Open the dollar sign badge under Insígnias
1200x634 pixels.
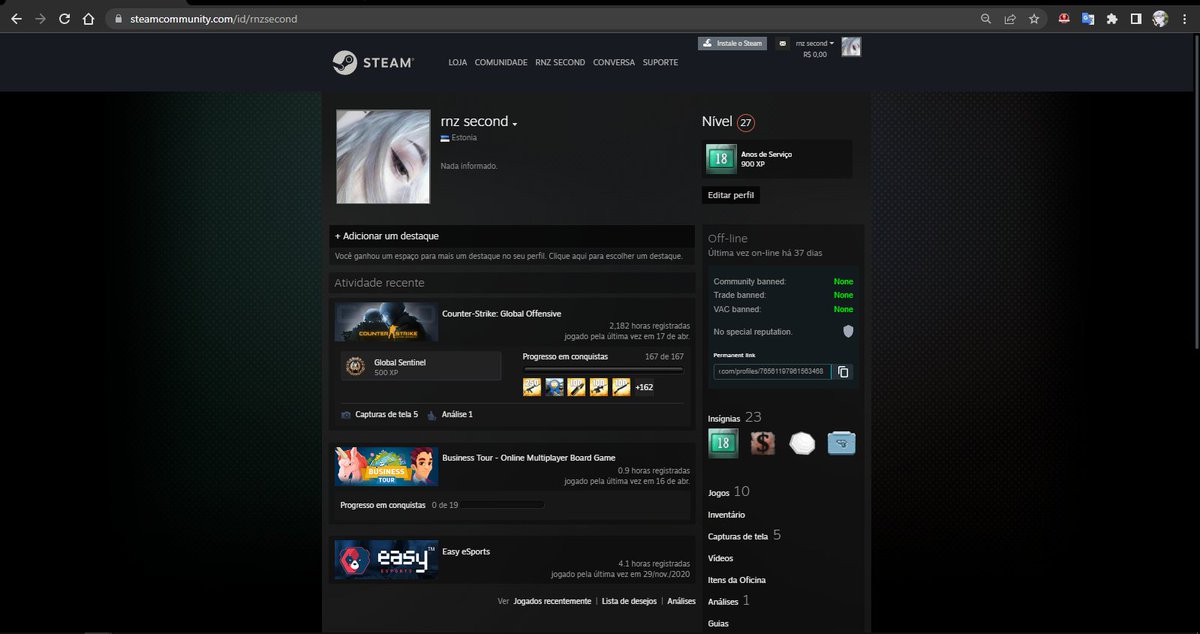pos(763,442)
